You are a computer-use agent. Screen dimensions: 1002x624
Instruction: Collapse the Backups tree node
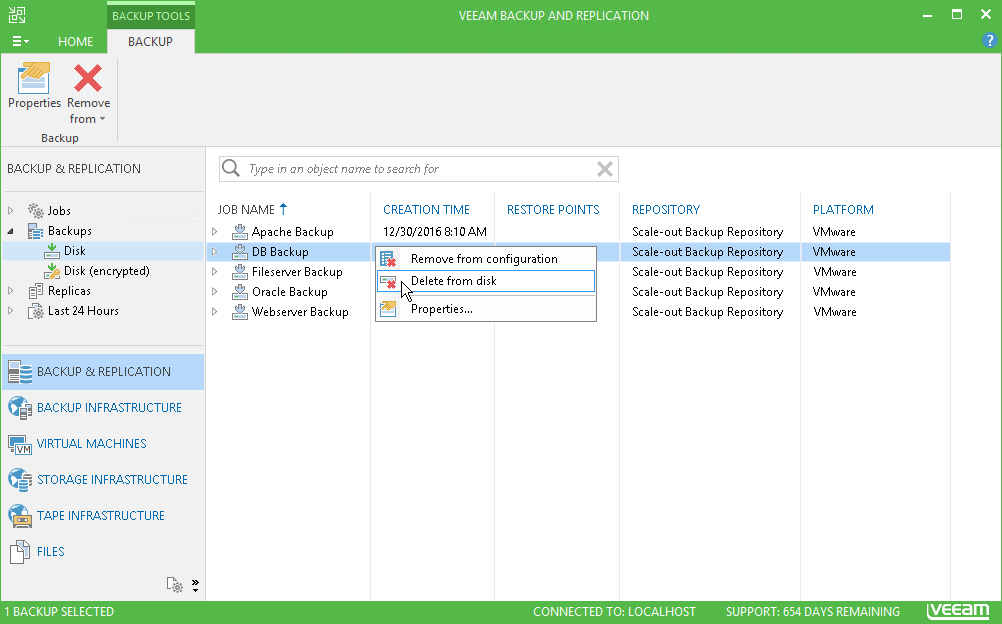(x=11, y=231)
